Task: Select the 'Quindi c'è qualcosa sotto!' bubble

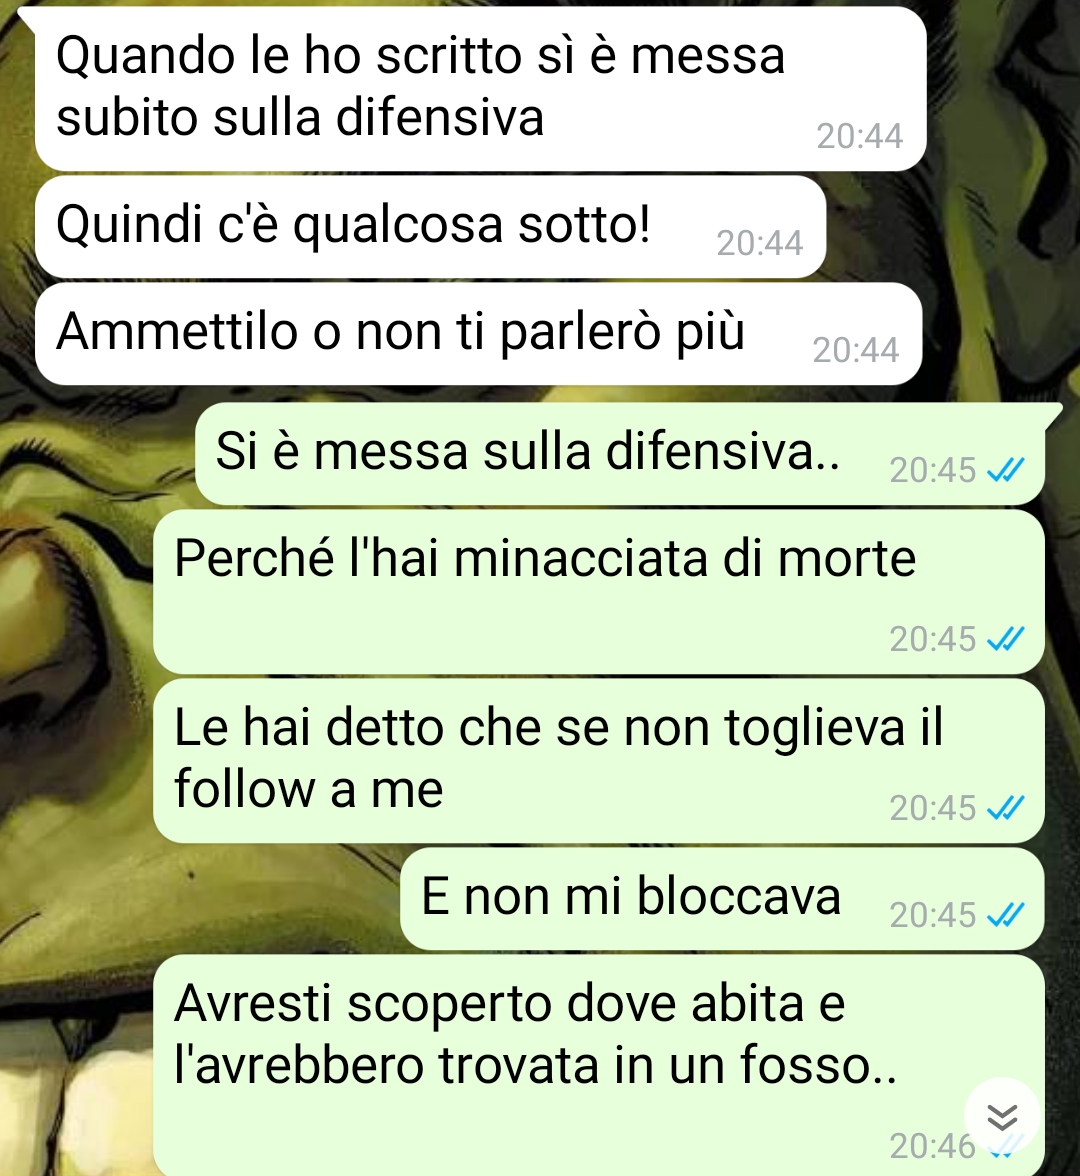Action: pyautogui.click(x=430, y=227)
